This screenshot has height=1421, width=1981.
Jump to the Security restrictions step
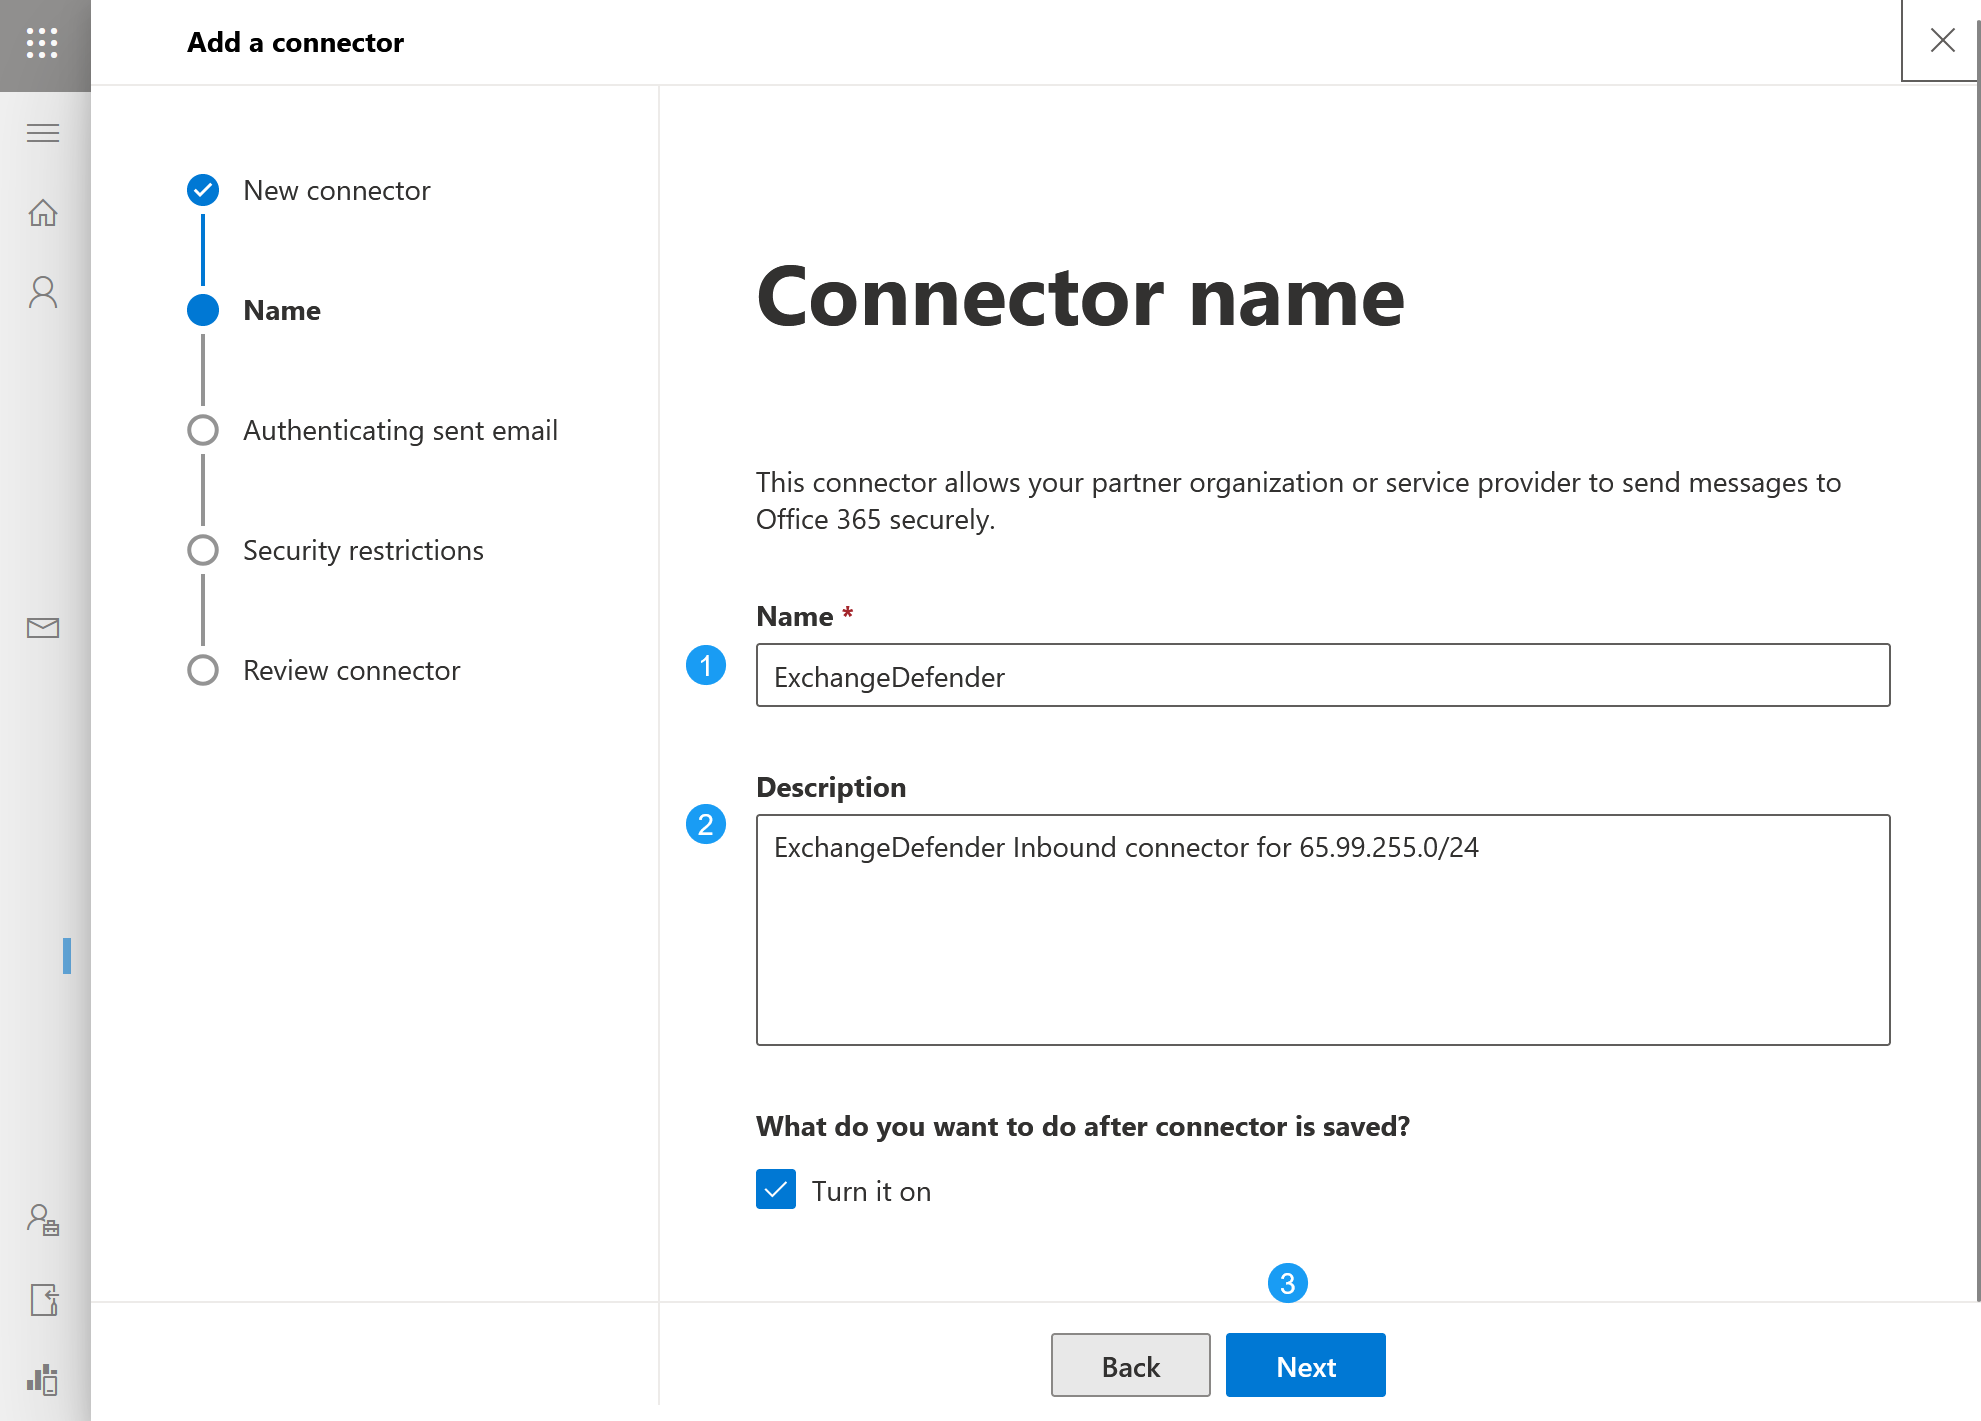[362, 550]
